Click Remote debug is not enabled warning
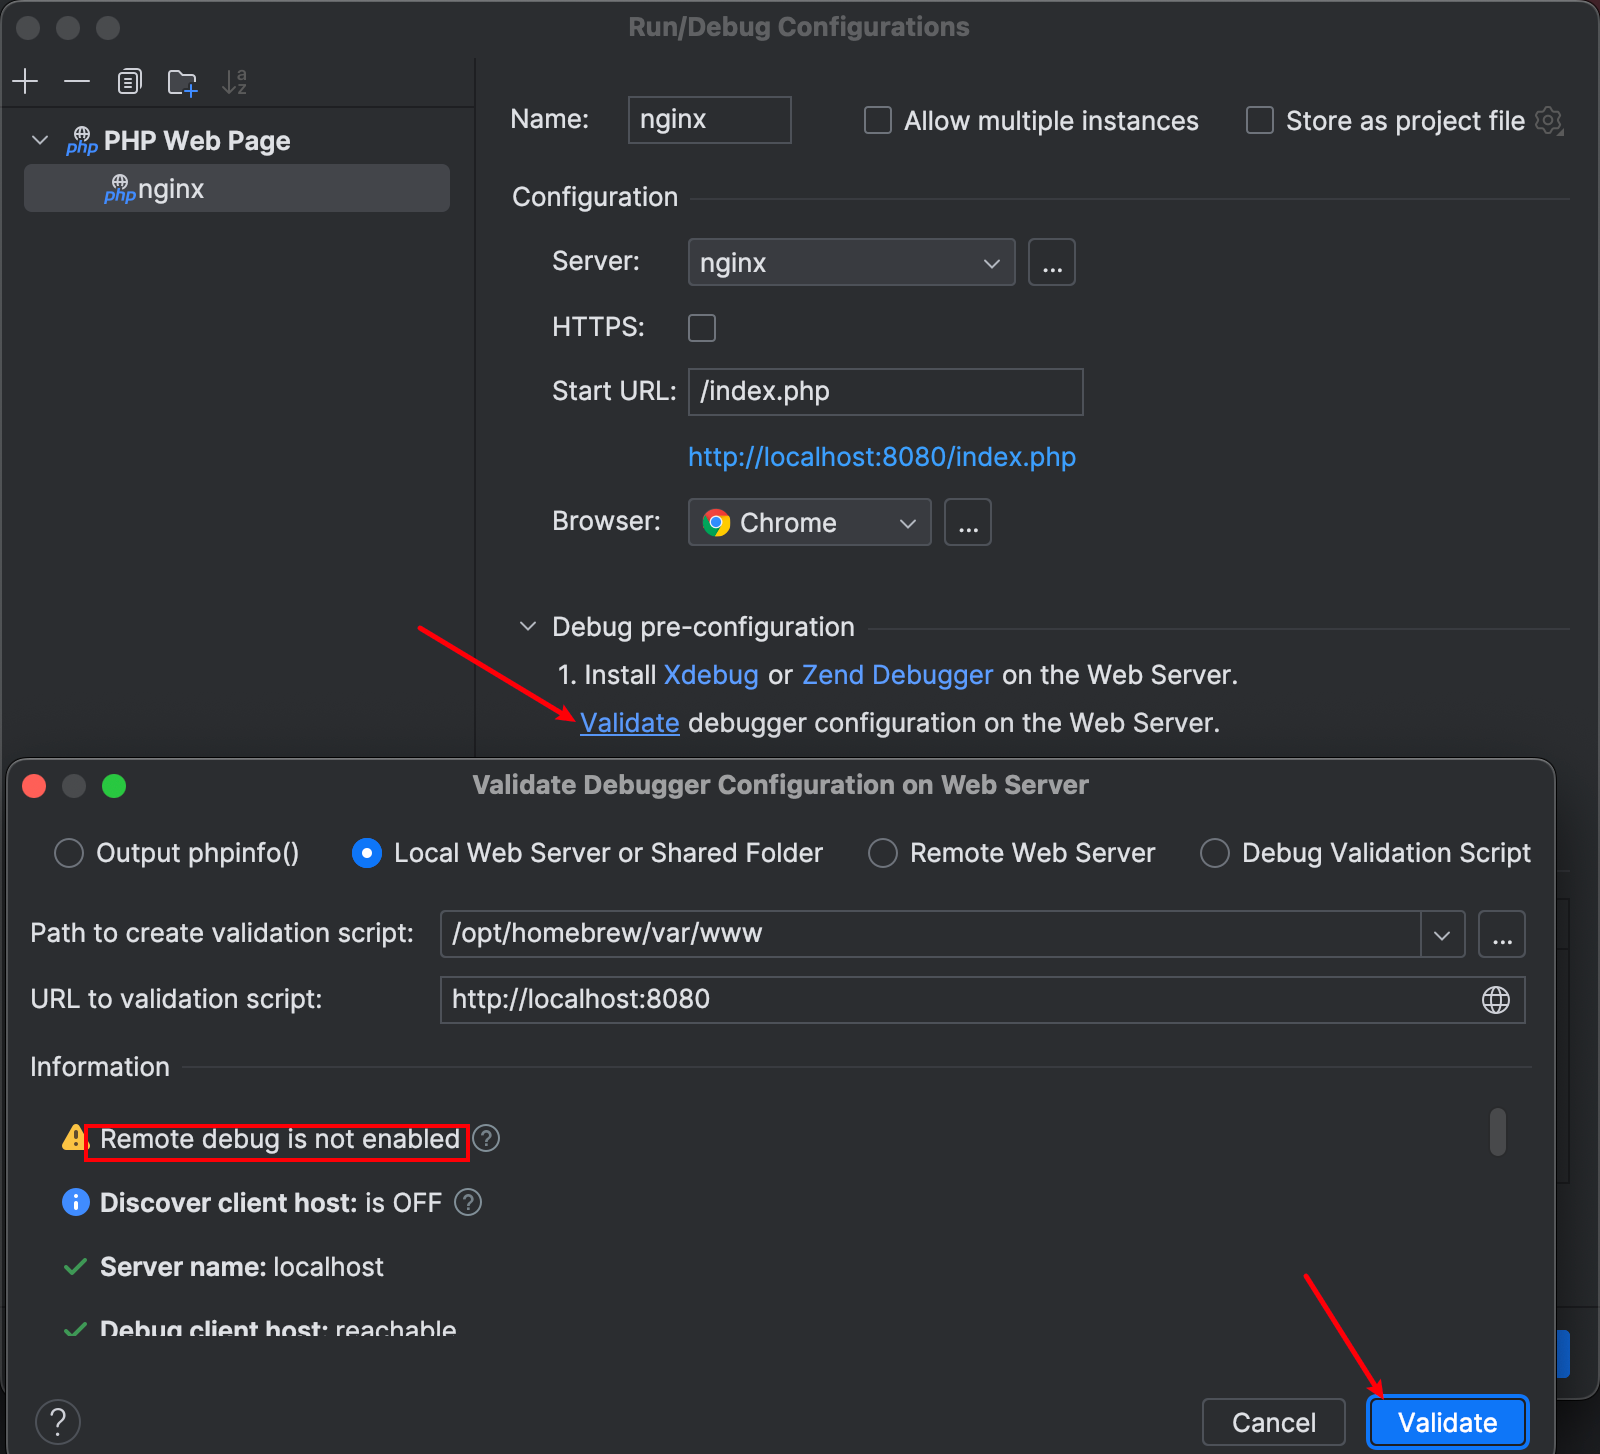Image resolution: width=1600 pixels, height=1454 pixels. [x=280, y=1139]
